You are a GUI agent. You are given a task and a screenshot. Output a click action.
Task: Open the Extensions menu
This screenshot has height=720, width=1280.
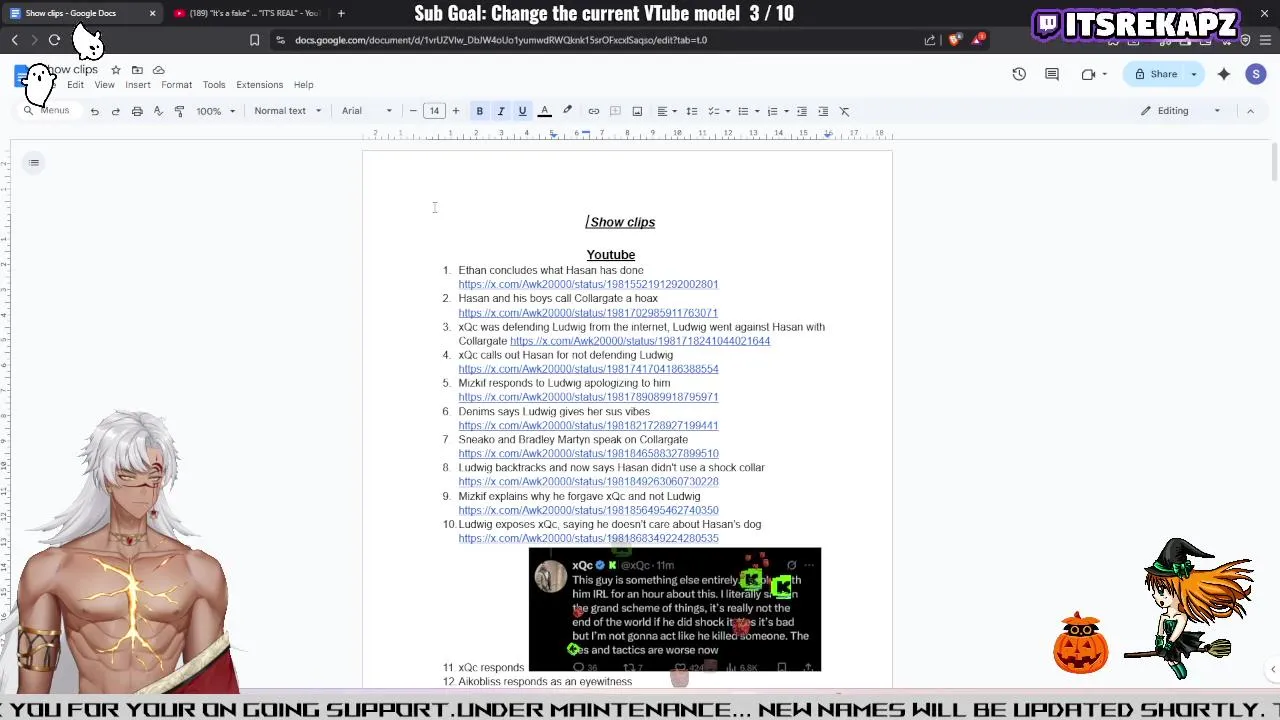tap(259, 85)
